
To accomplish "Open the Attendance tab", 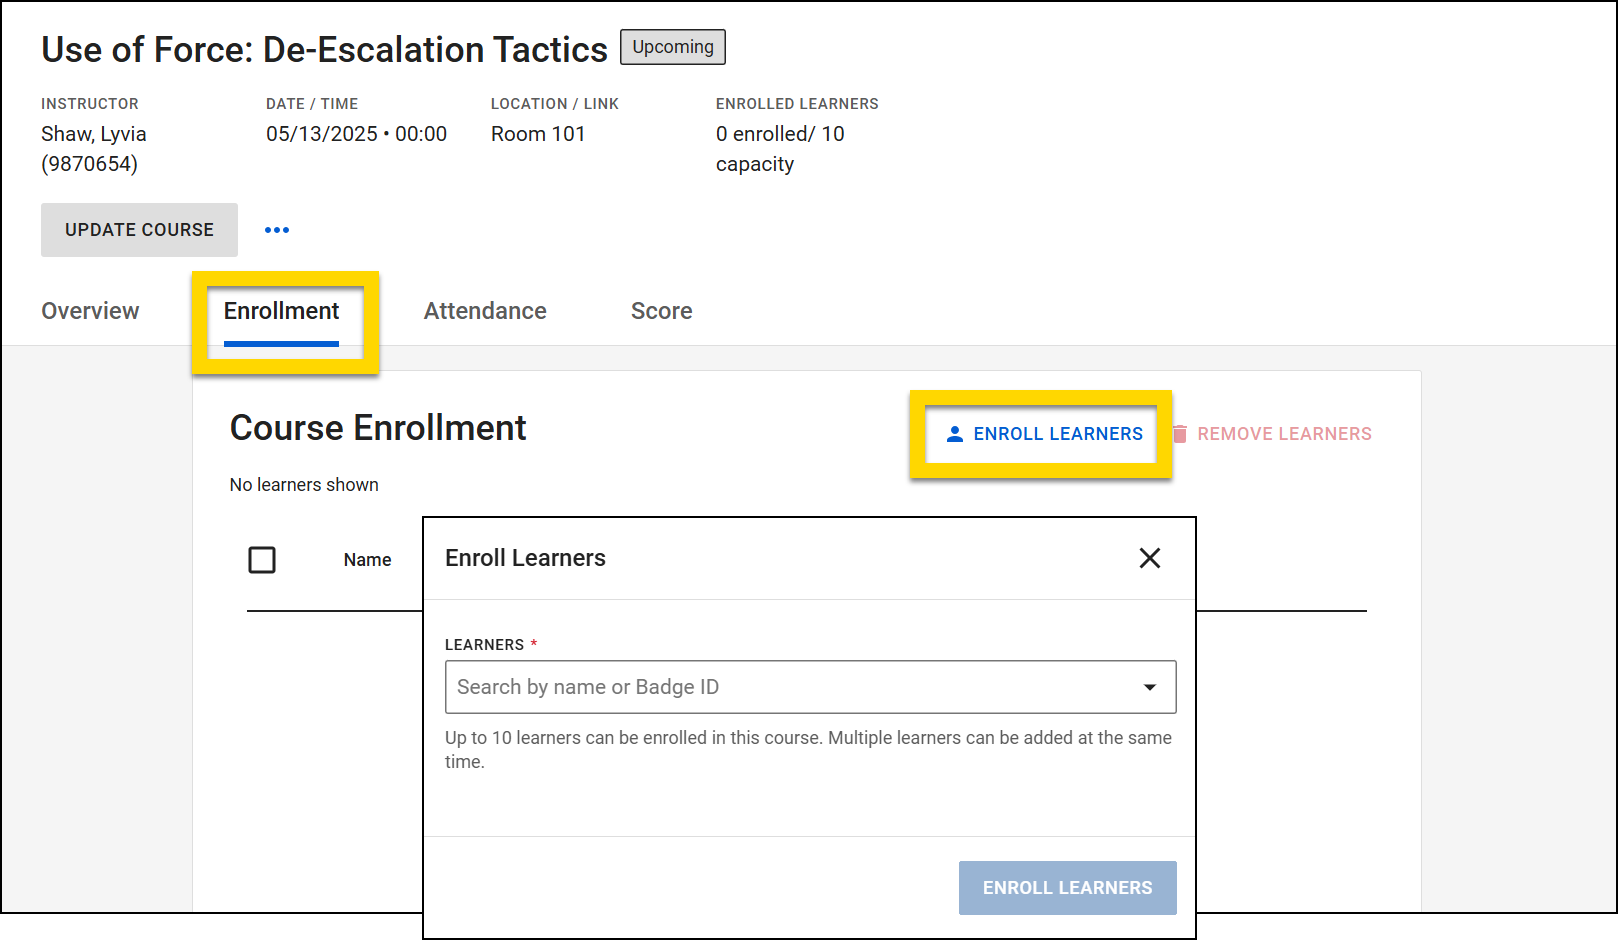I will coord(485,311).
